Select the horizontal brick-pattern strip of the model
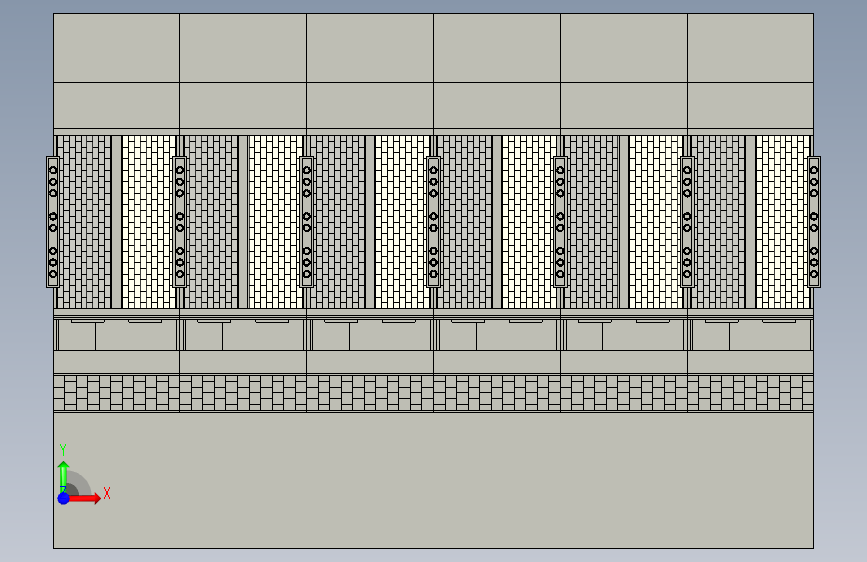 (x=434, y=393)
